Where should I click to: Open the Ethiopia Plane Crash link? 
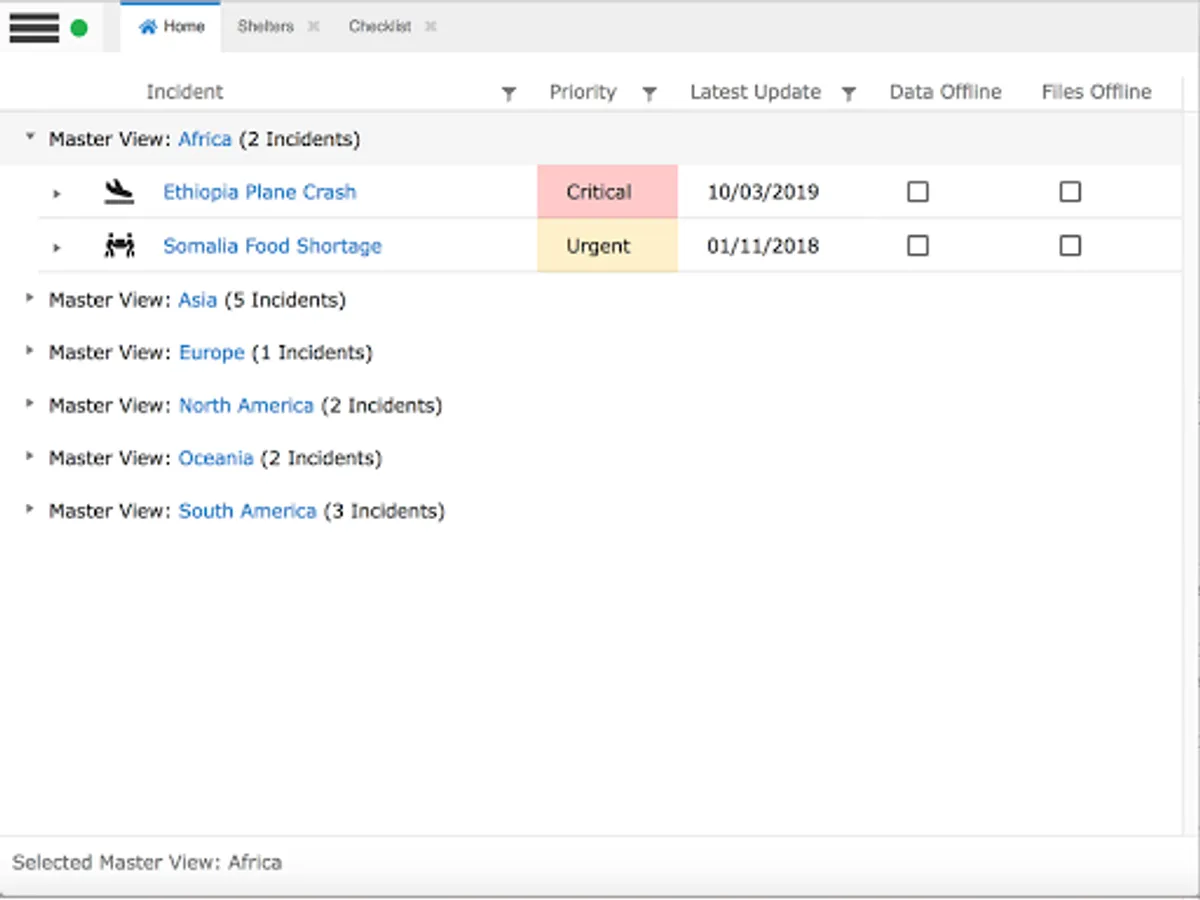pos(260,192)
